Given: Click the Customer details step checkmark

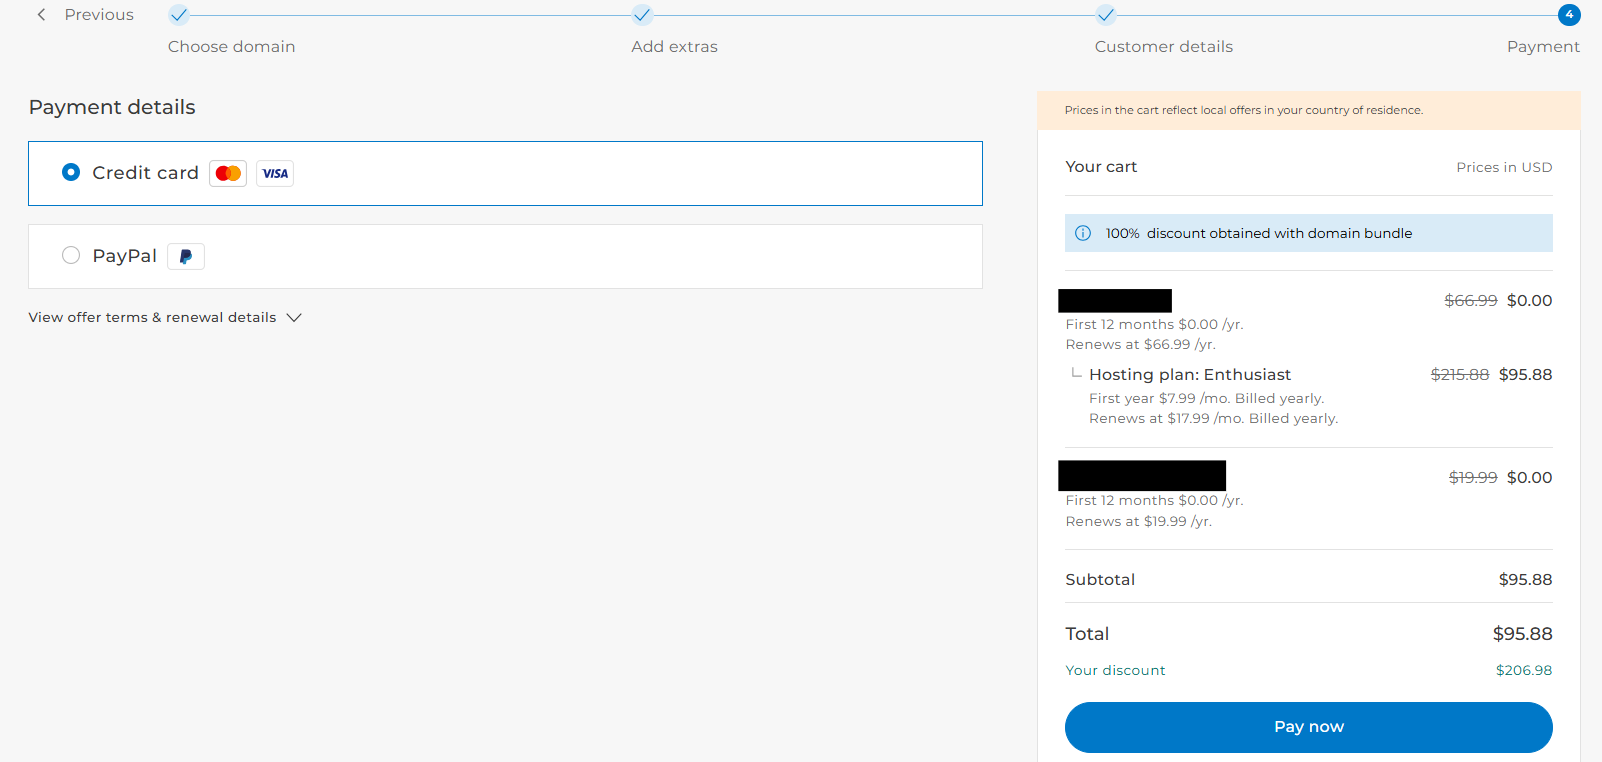Looking at the screenshot, I should click(x=1105, y=15).
